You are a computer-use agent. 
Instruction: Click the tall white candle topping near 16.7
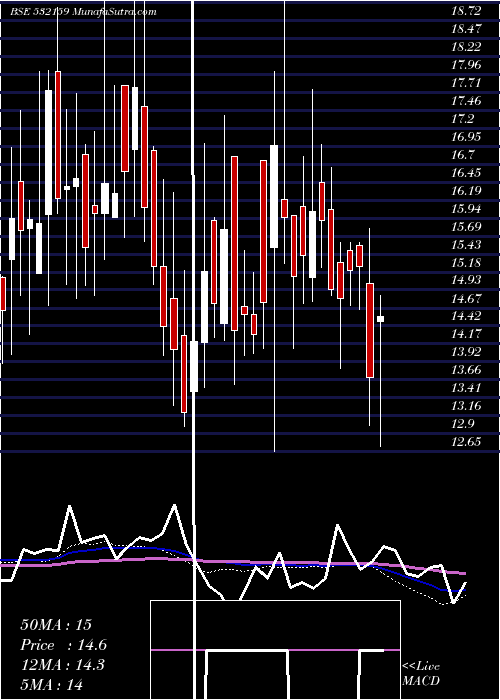click(274, 196)
